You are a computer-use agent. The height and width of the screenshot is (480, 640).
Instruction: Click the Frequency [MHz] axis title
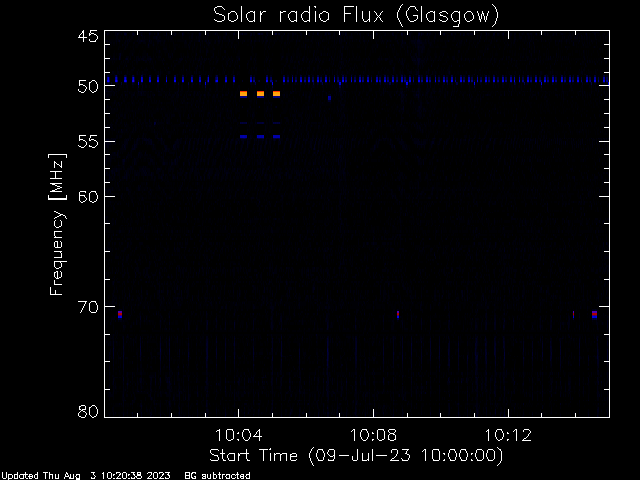pyautogui.click(x=57, y=224)
